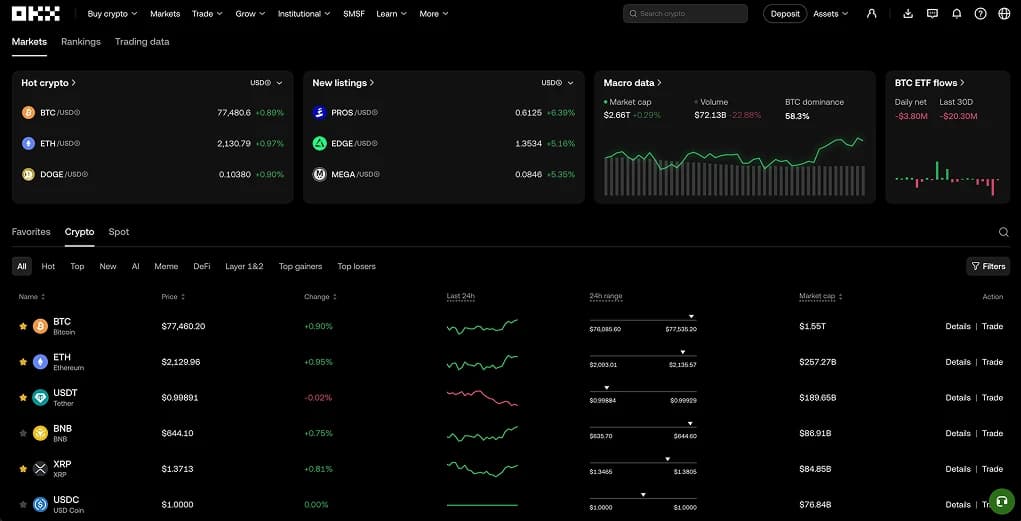
Task: Open the notifications bell
Action: click(x=957, y=14)
